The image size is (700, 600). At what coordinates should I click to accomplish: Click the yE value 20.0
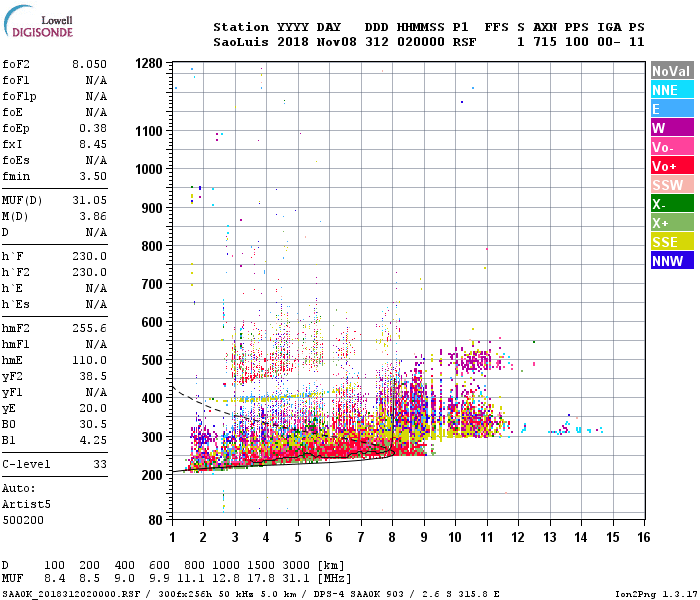click(x=93, y=408)
